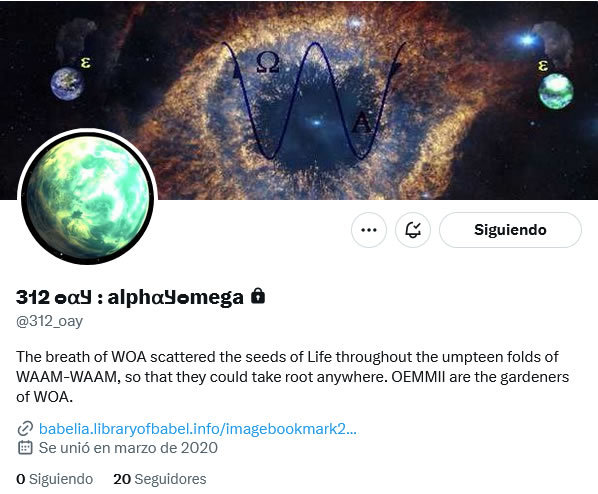
Task: Click the small green planet in banner
Action: (x=556, y=91)
